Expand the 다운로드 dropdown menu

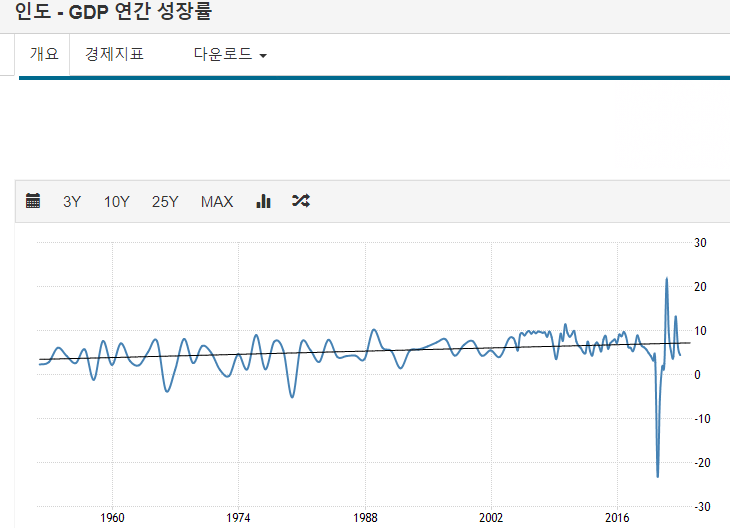(x=230, y=54)
